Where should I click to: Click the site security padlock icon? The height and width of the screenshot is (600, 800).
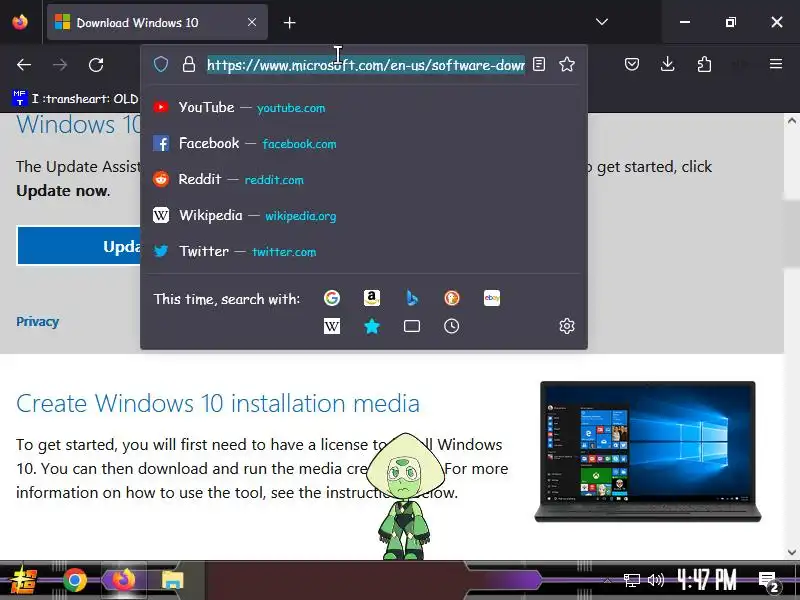189,64
